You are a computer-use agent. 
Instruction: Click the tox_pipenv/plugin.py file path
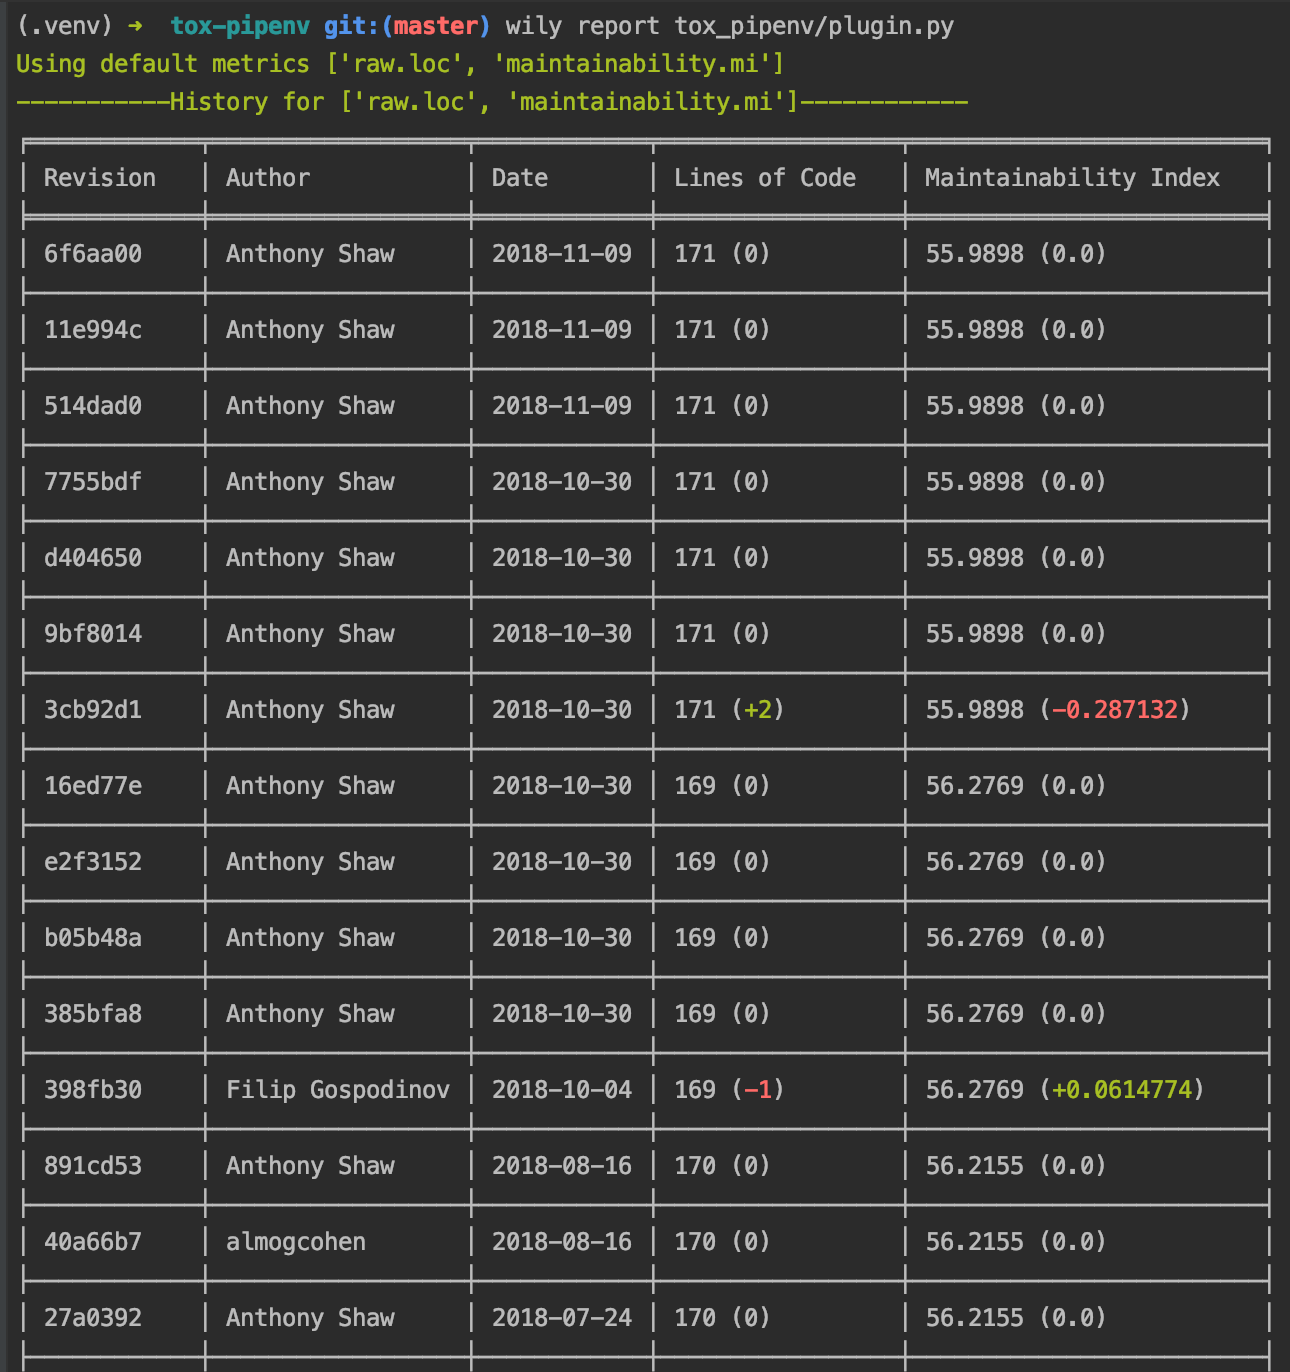814,26
